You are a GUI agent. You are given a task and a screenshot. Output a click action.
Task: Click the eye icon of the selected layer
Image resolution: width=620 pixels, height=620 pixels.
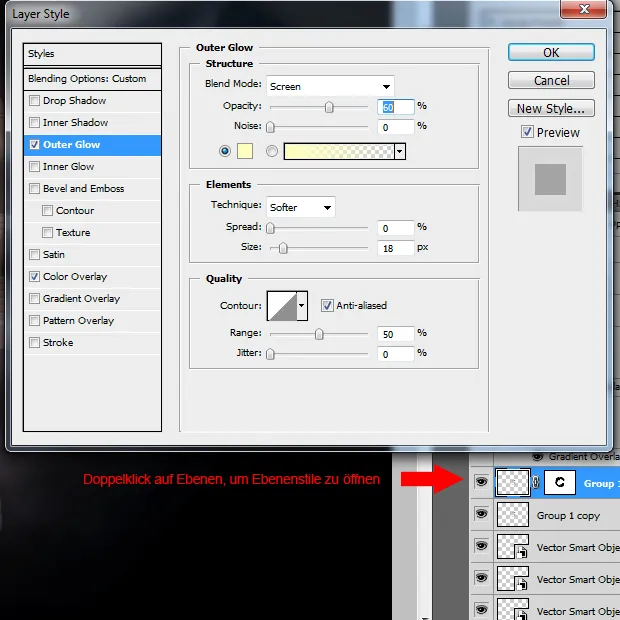481,482
